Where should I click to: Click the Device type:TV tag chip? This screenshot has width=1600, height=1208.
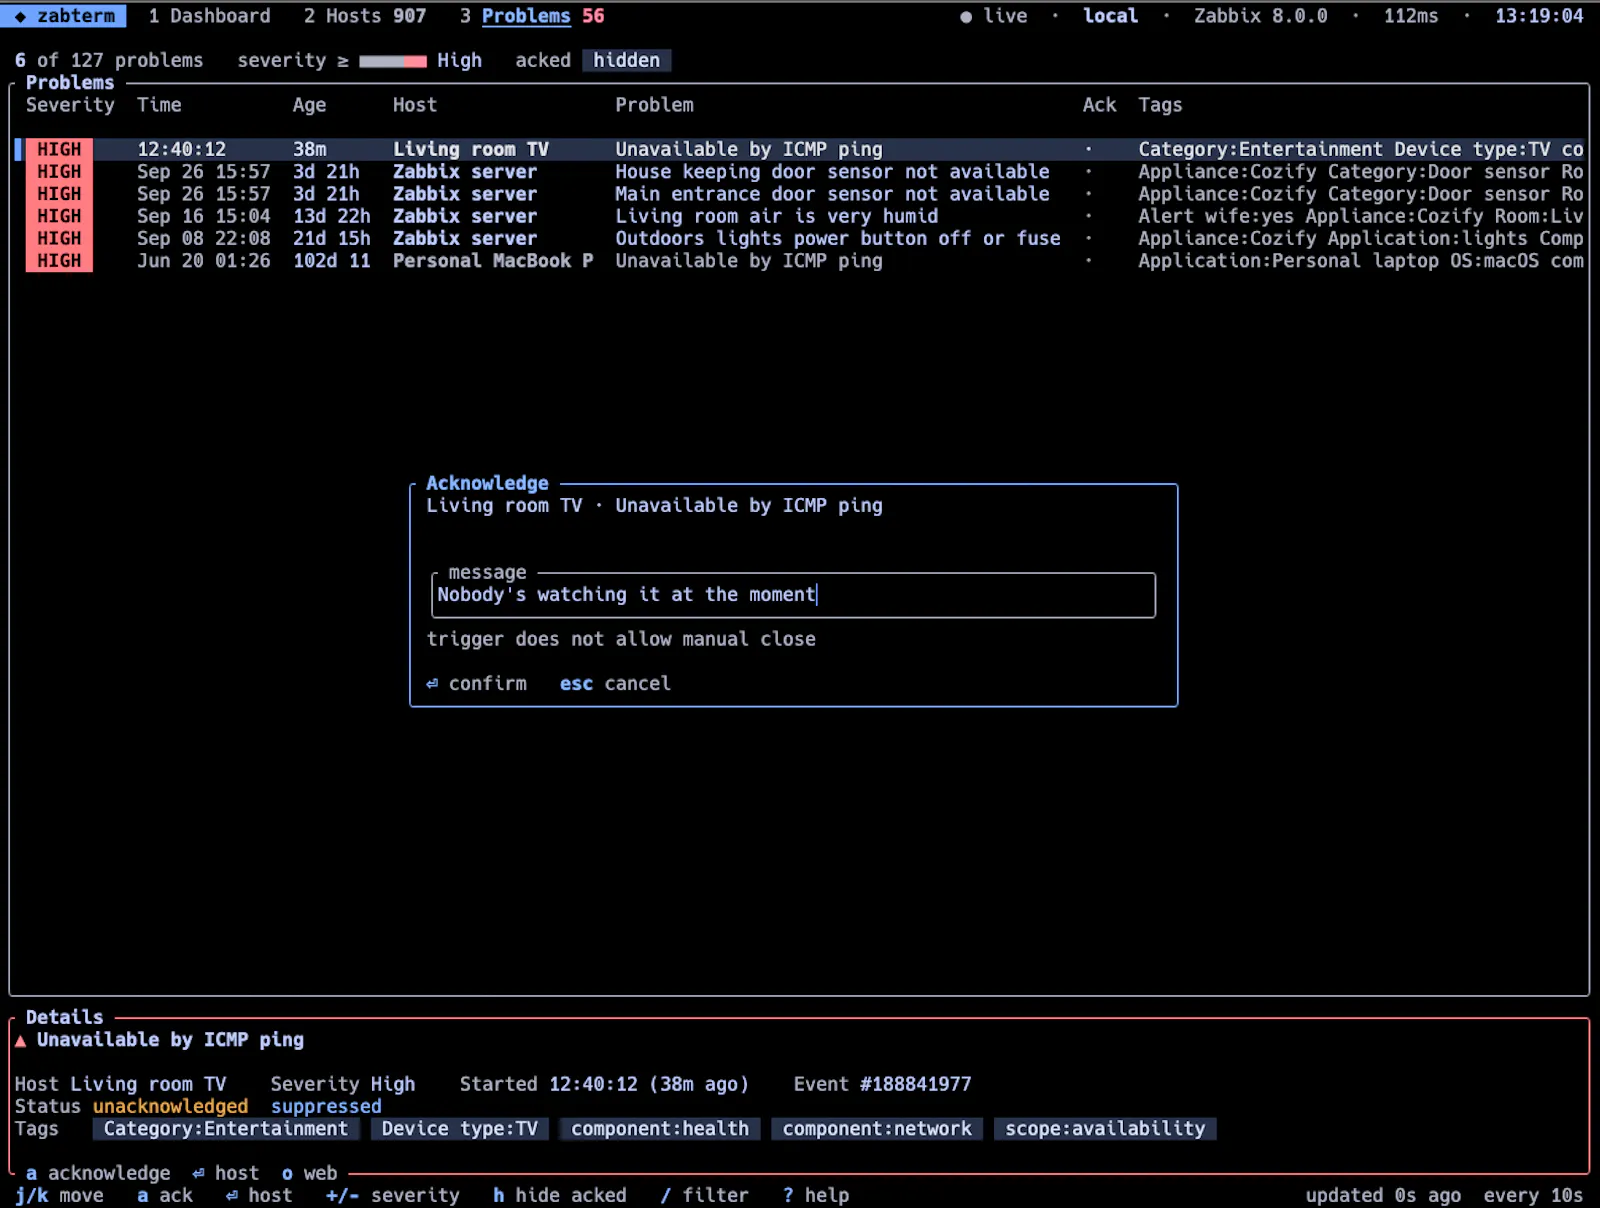click(x=460, y=1129)
